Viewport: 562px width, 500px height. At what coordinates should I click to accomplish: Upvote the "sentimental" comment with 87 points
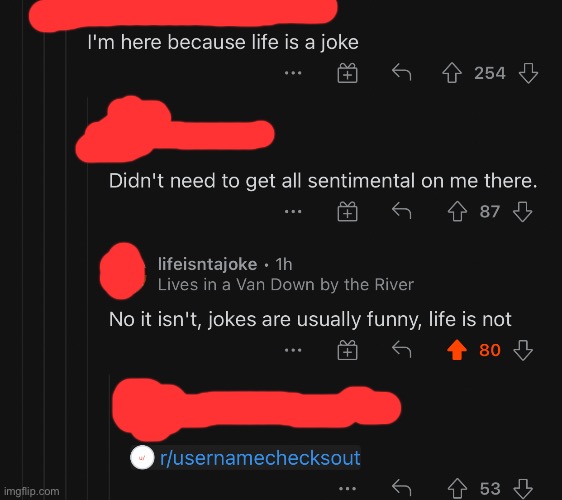pos(457,211)
